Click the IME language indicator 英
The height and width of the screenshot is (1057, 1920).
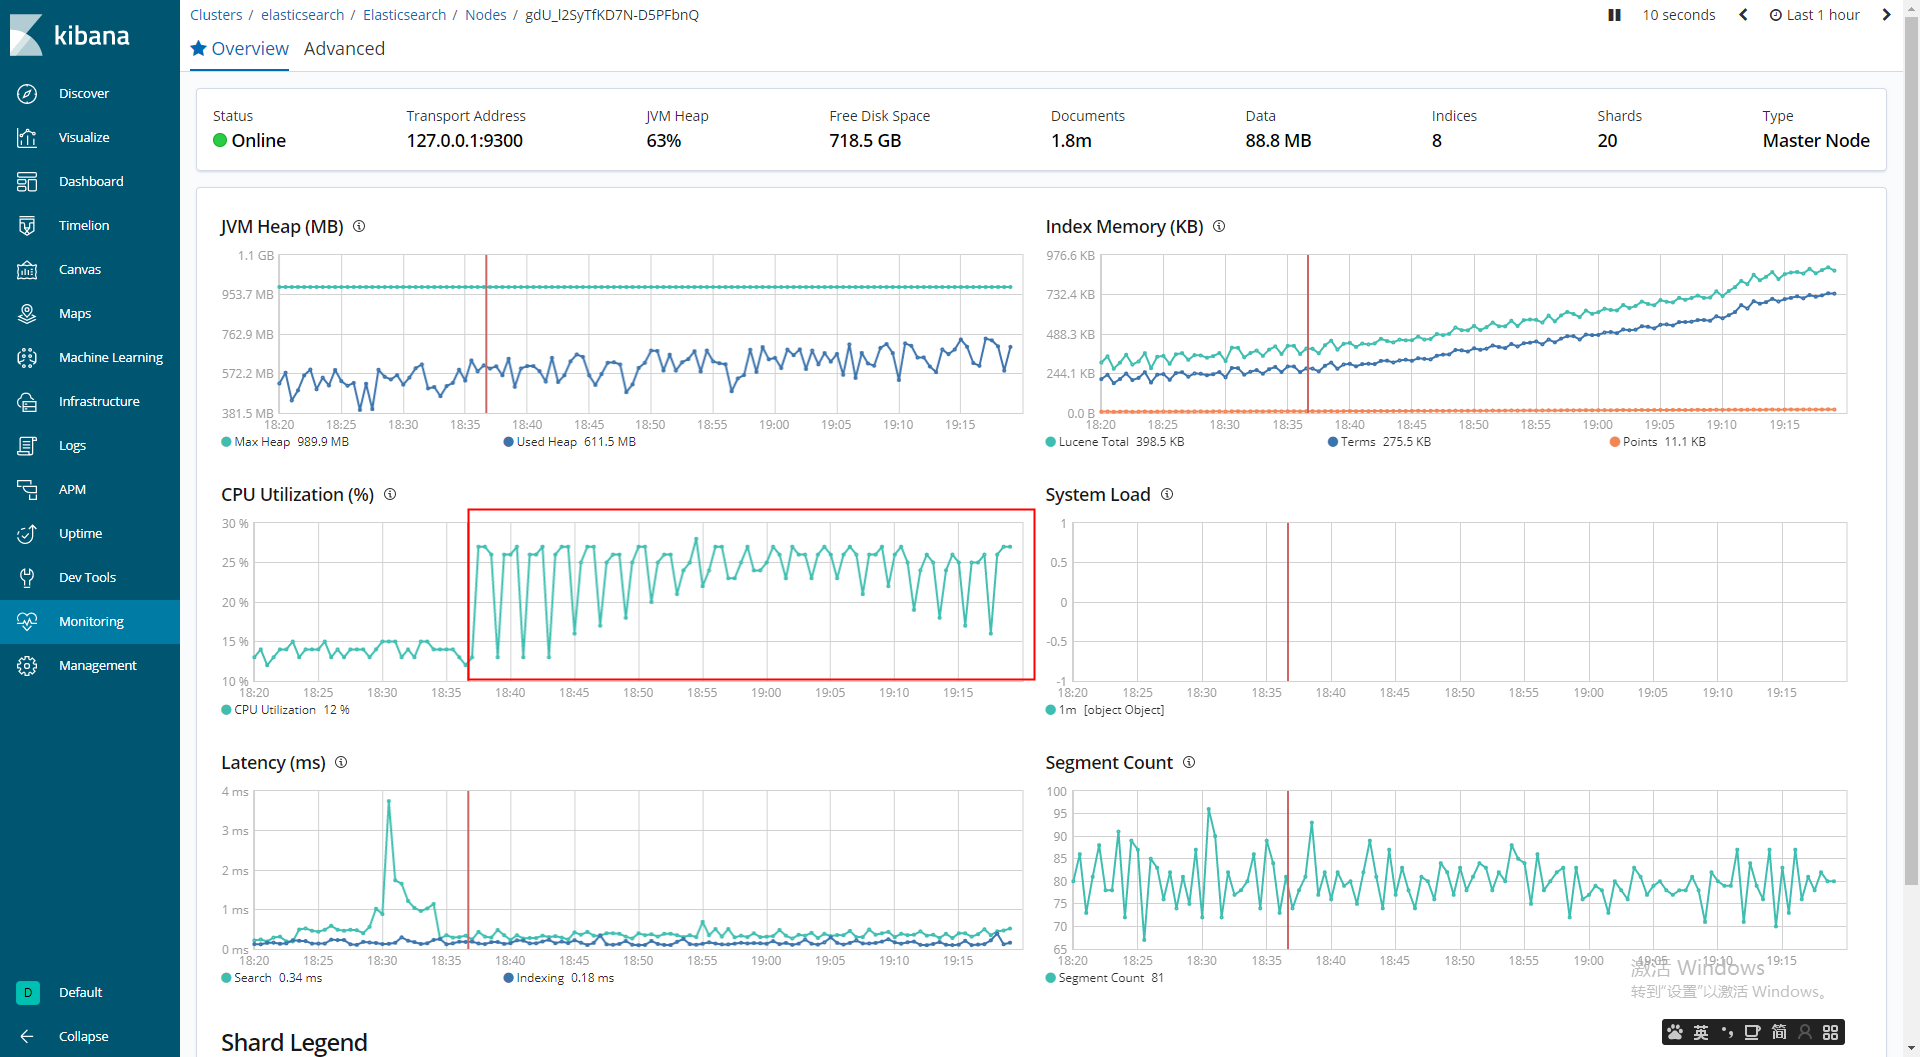[1701, 1032]
